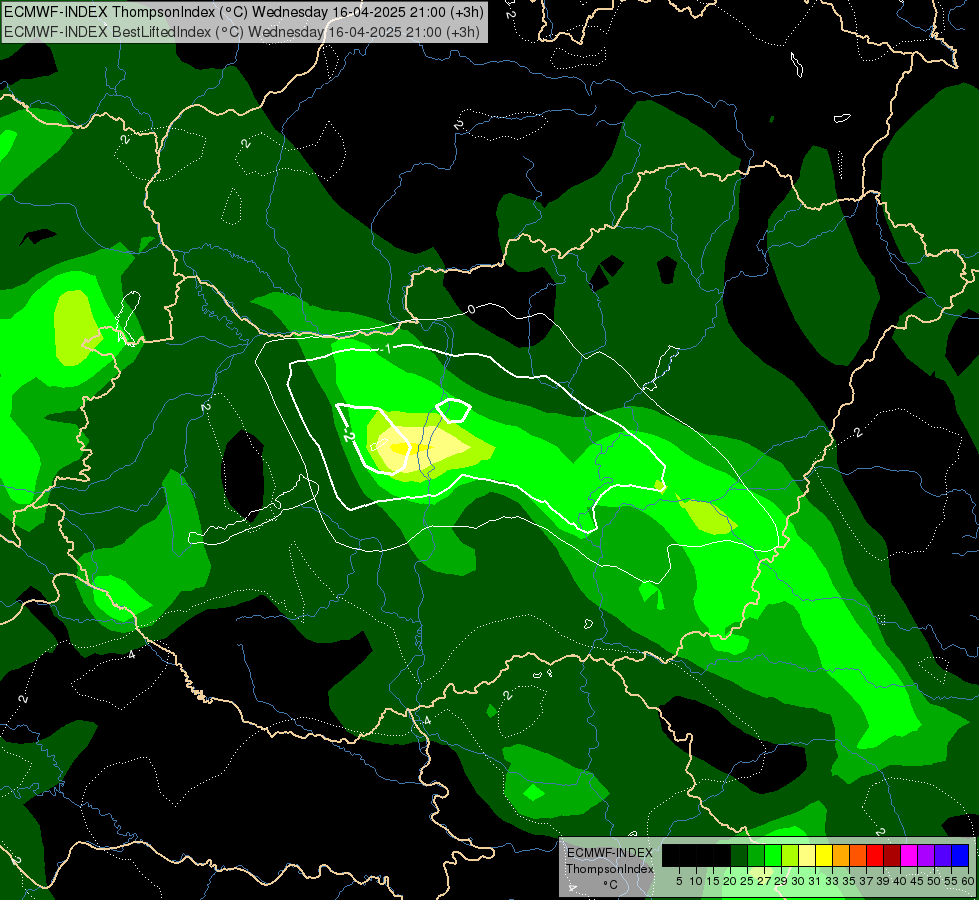Pick the light orange 33–35 legend swatch
The image size is (979, 900).
pos(841,855)
